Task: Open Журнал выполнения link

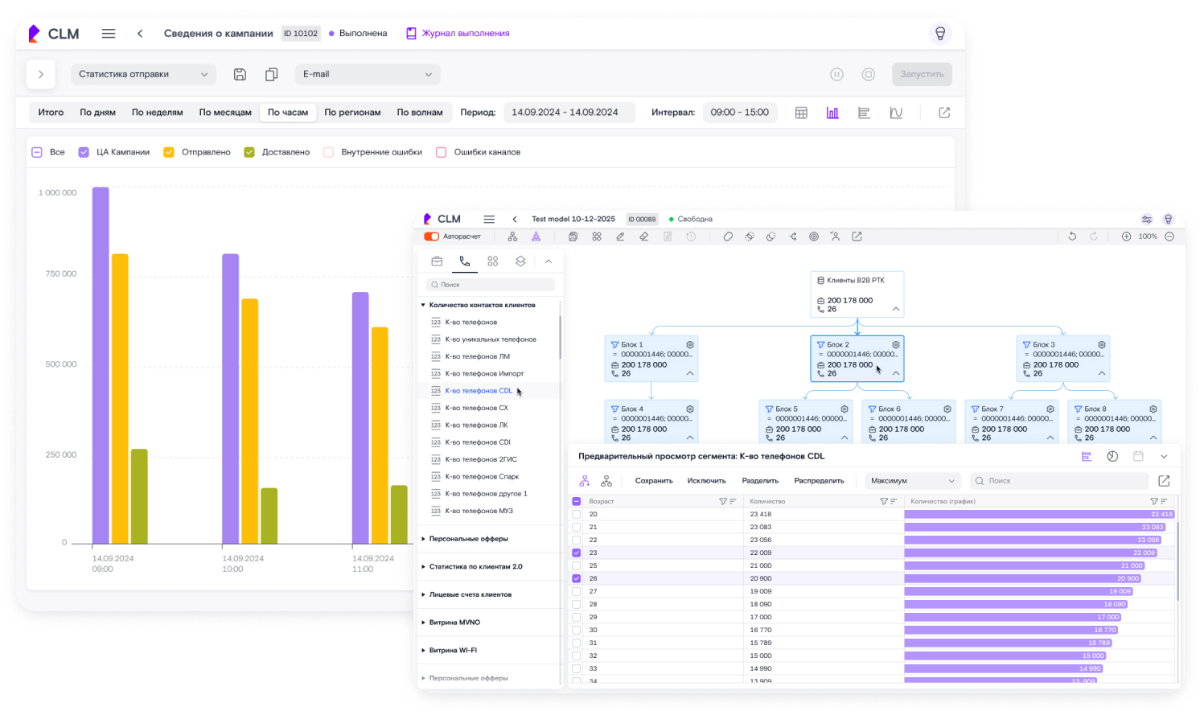Action: tap(457, 33)
